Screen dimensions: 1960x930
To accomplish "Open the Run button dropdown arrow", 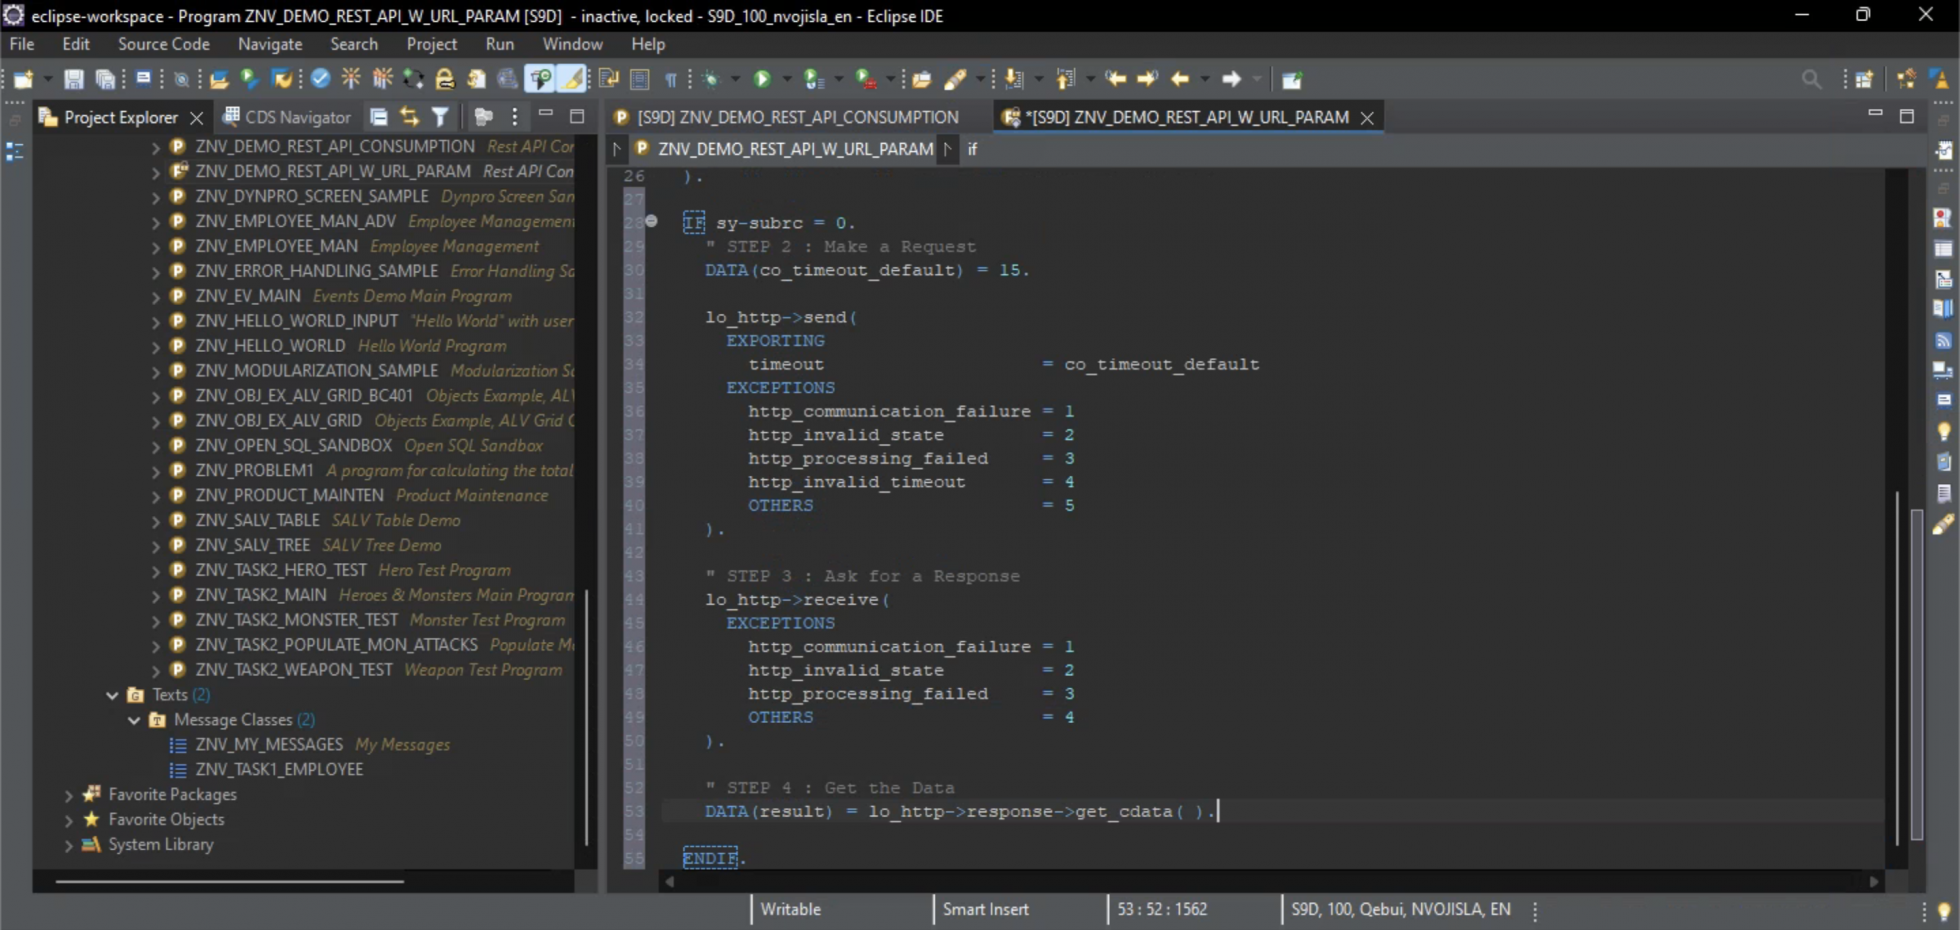I will [x=787, y=79].
